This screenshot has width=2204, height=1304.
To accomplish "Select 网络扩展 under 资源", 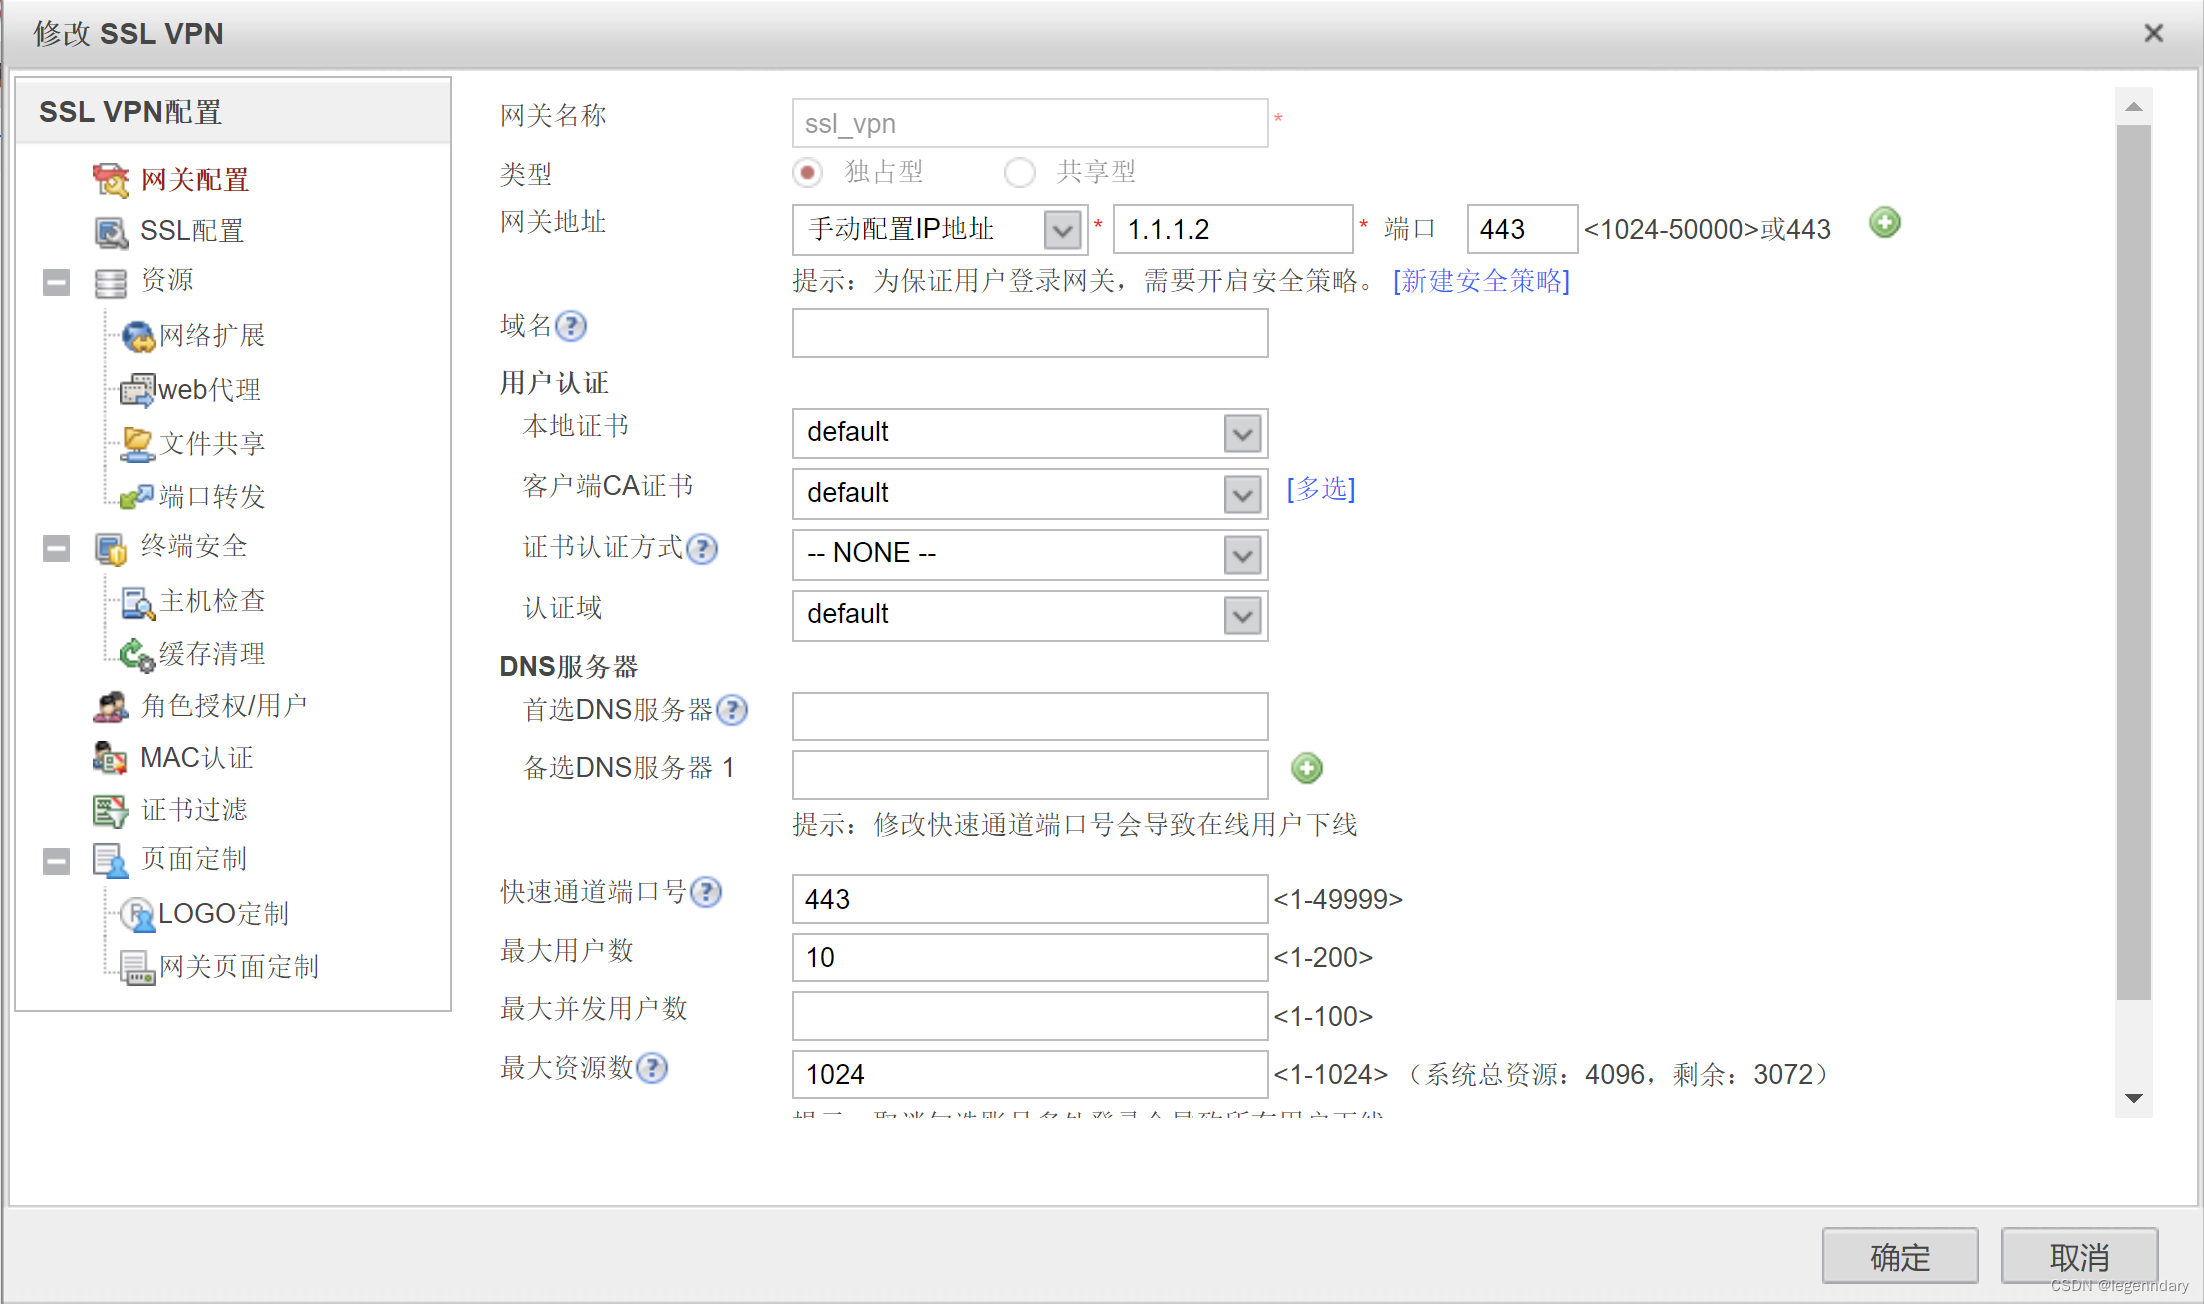I will [x=211, y=336].
